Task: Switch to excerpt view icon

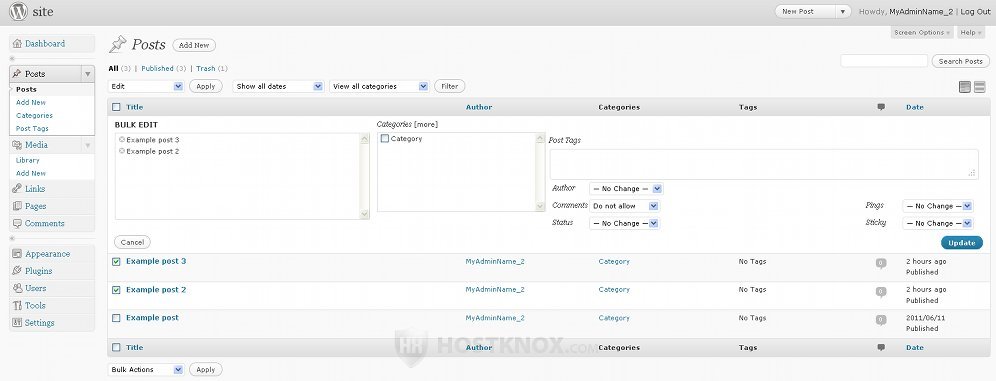Action: pos(979,87)
